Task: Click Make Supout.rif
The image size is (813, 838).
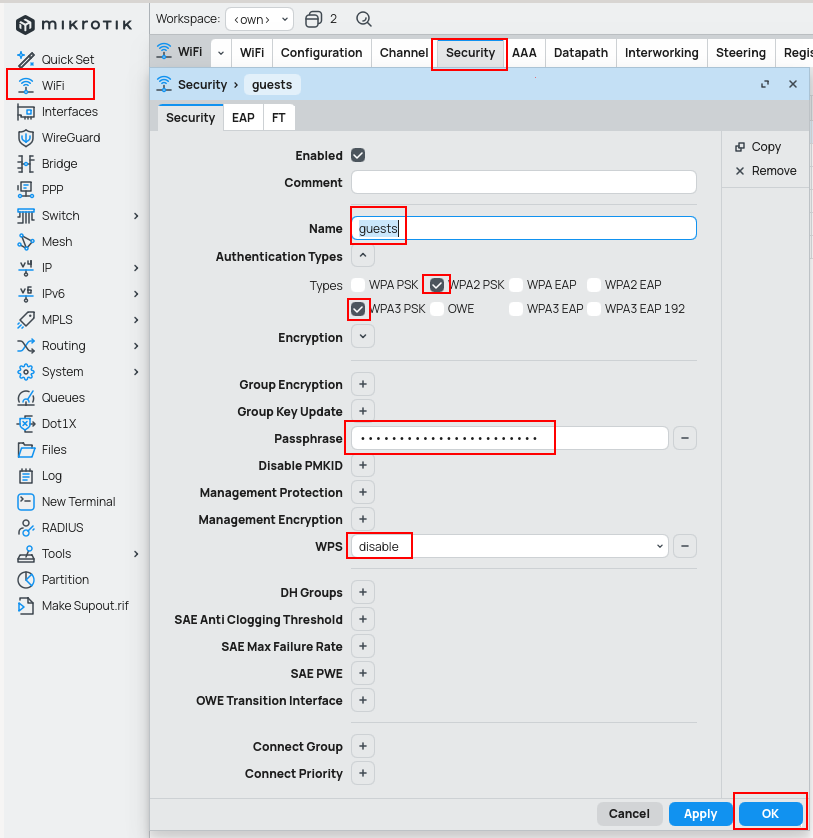Action: pos(73,606)
